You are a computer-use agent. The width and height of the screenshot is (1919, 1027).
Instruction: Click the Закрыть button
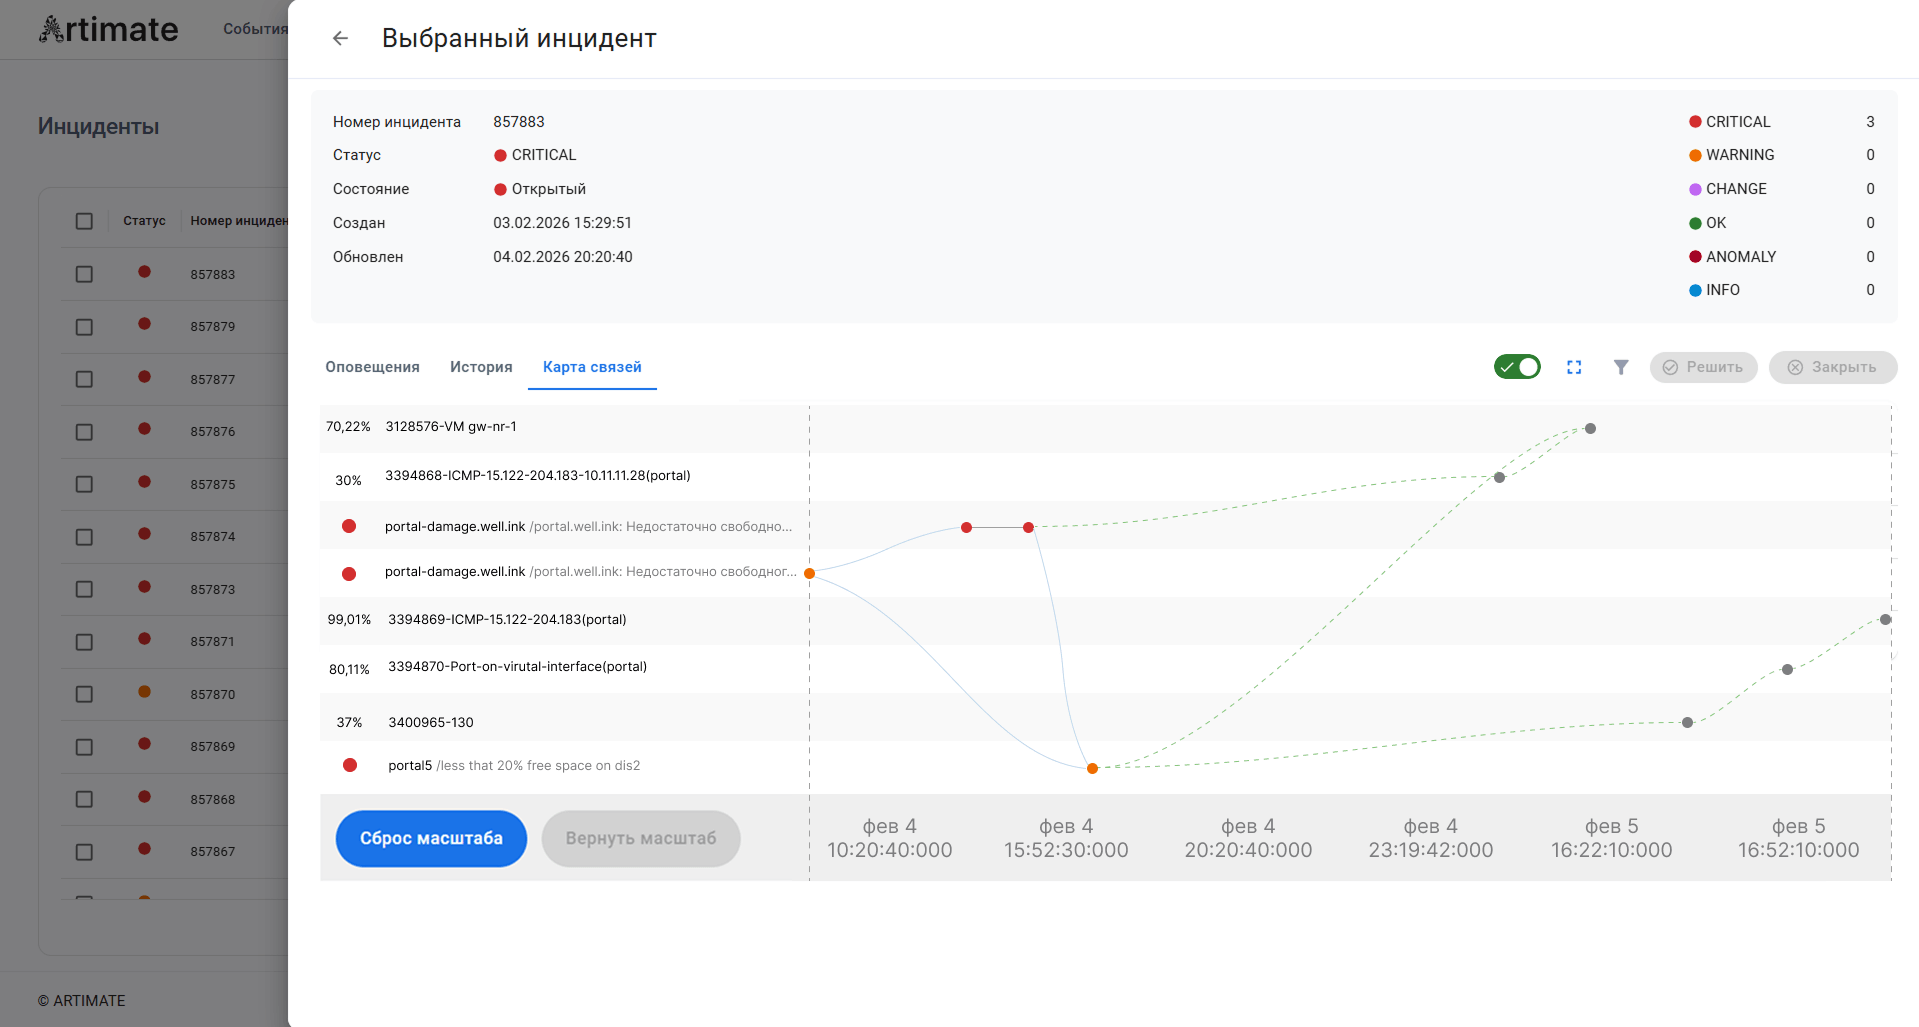(x=1832, y=367)
